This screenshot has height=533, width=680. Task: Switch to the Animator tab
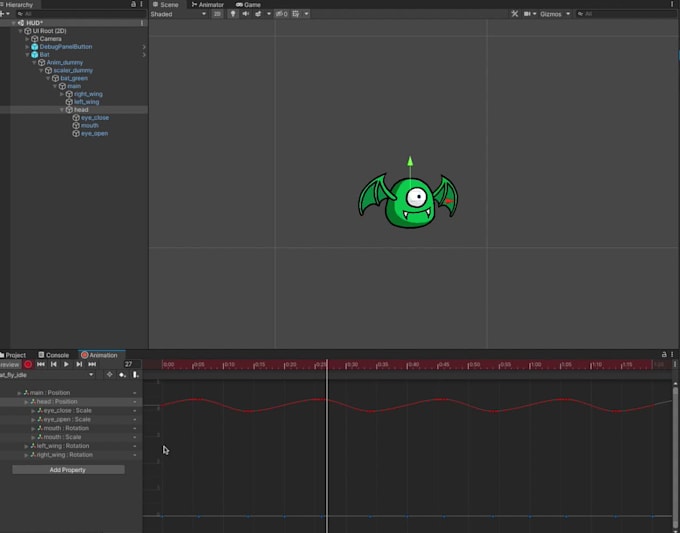(208, 4)
